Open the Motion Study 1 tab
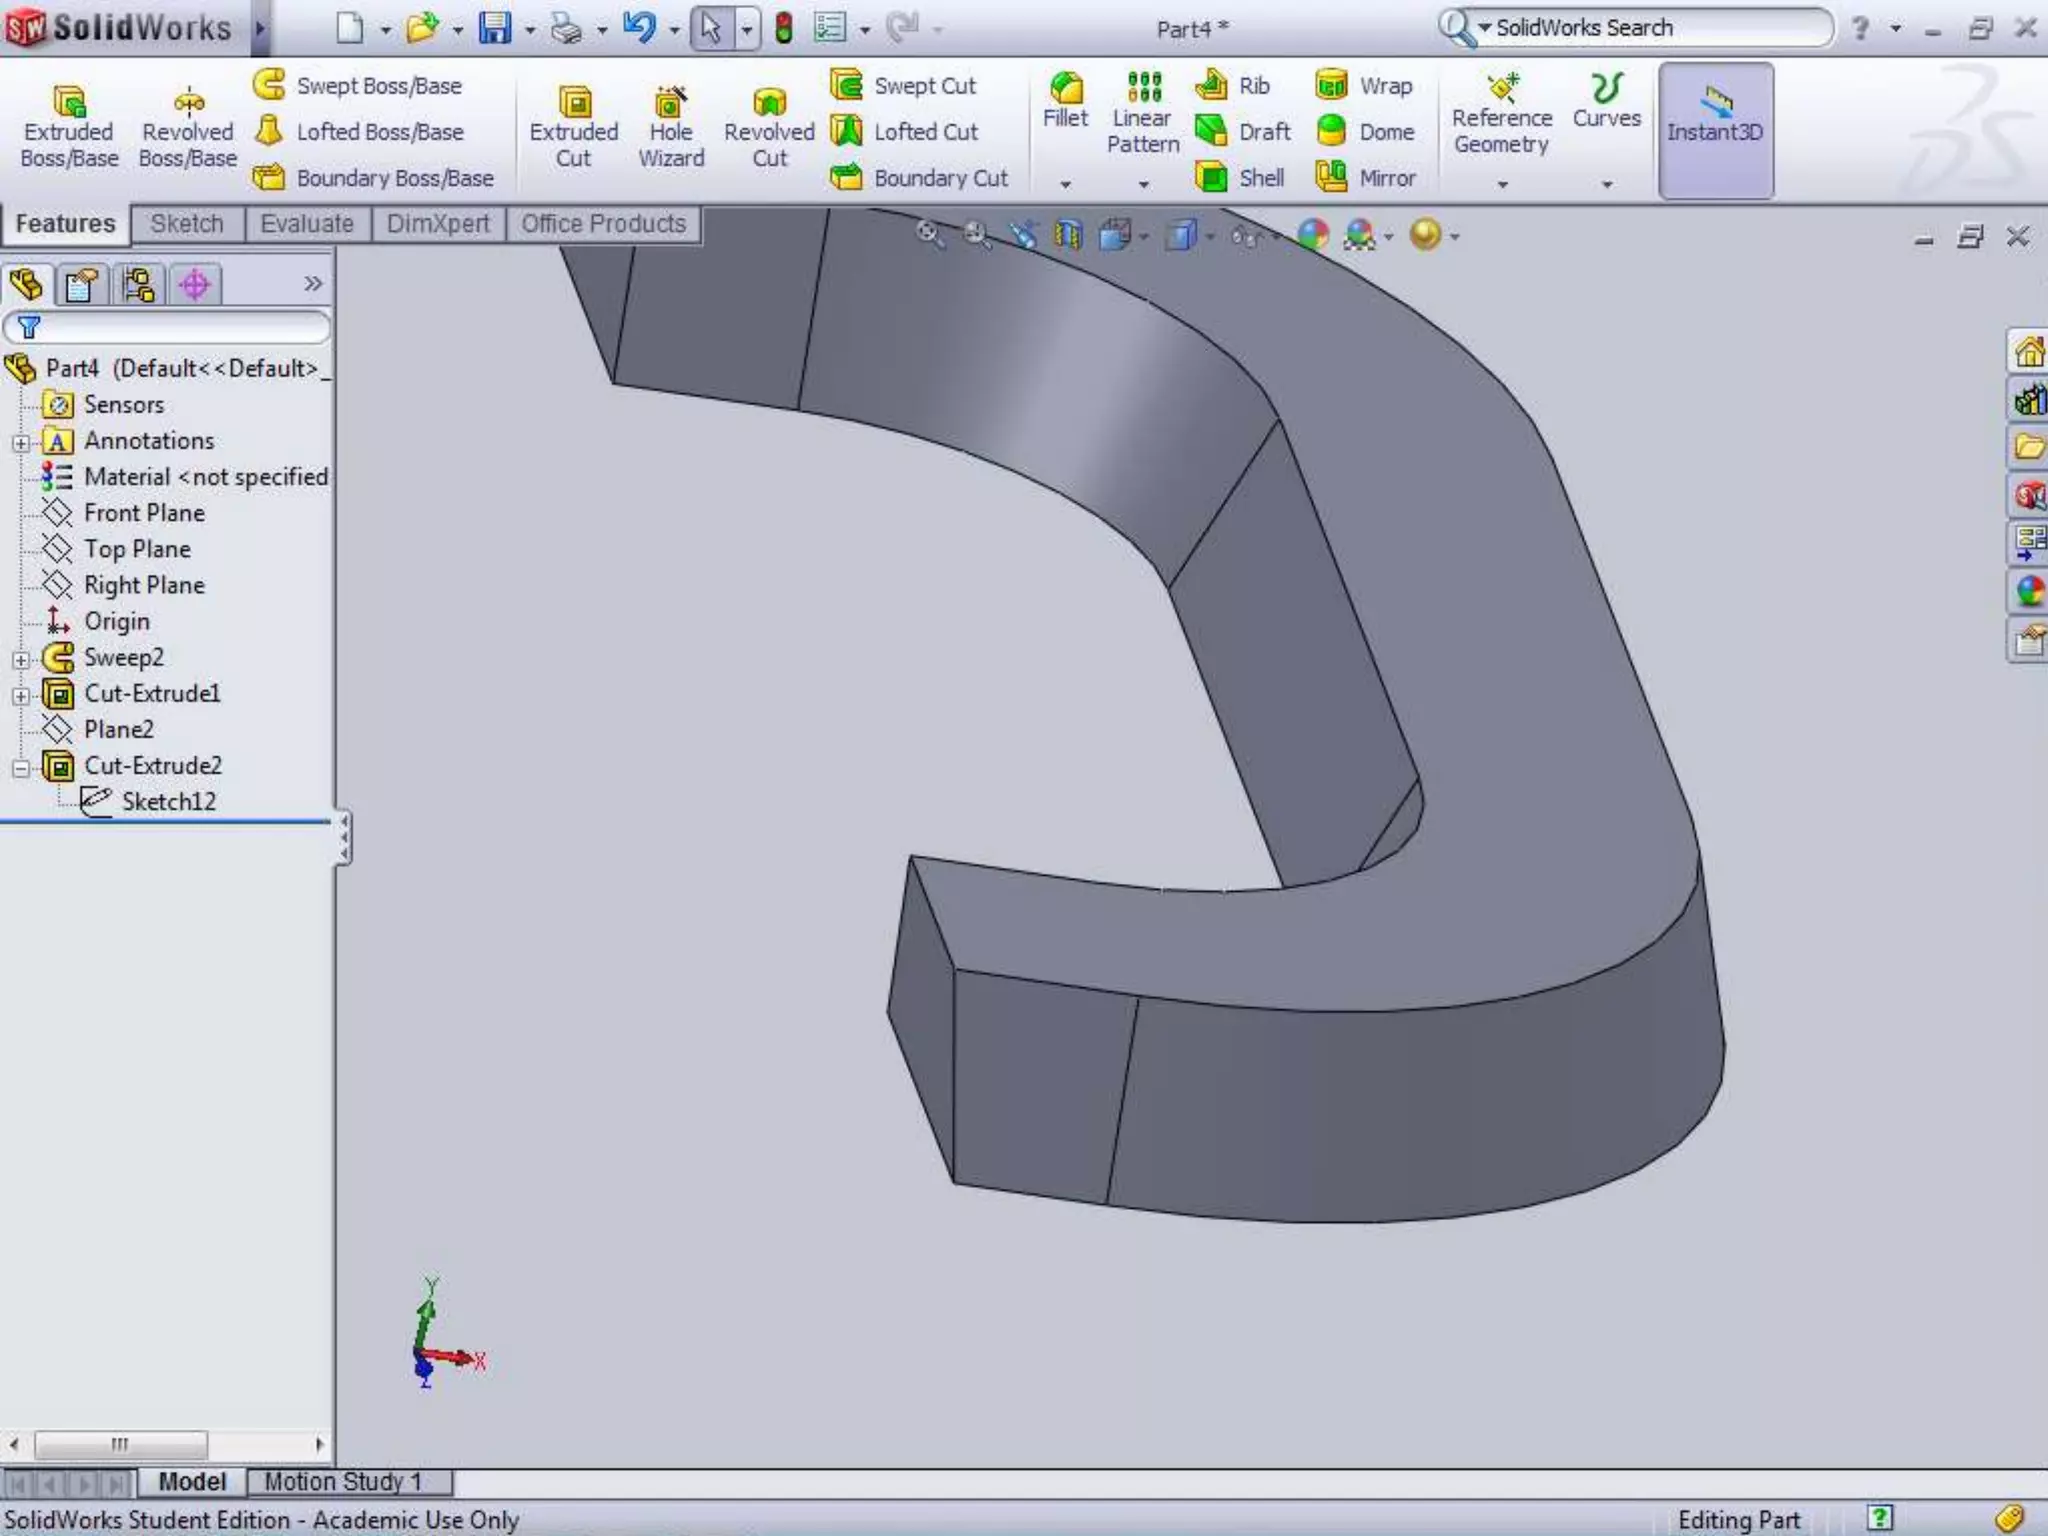This screenshot has width=2048, height=1536. (x=343, y=1481)
